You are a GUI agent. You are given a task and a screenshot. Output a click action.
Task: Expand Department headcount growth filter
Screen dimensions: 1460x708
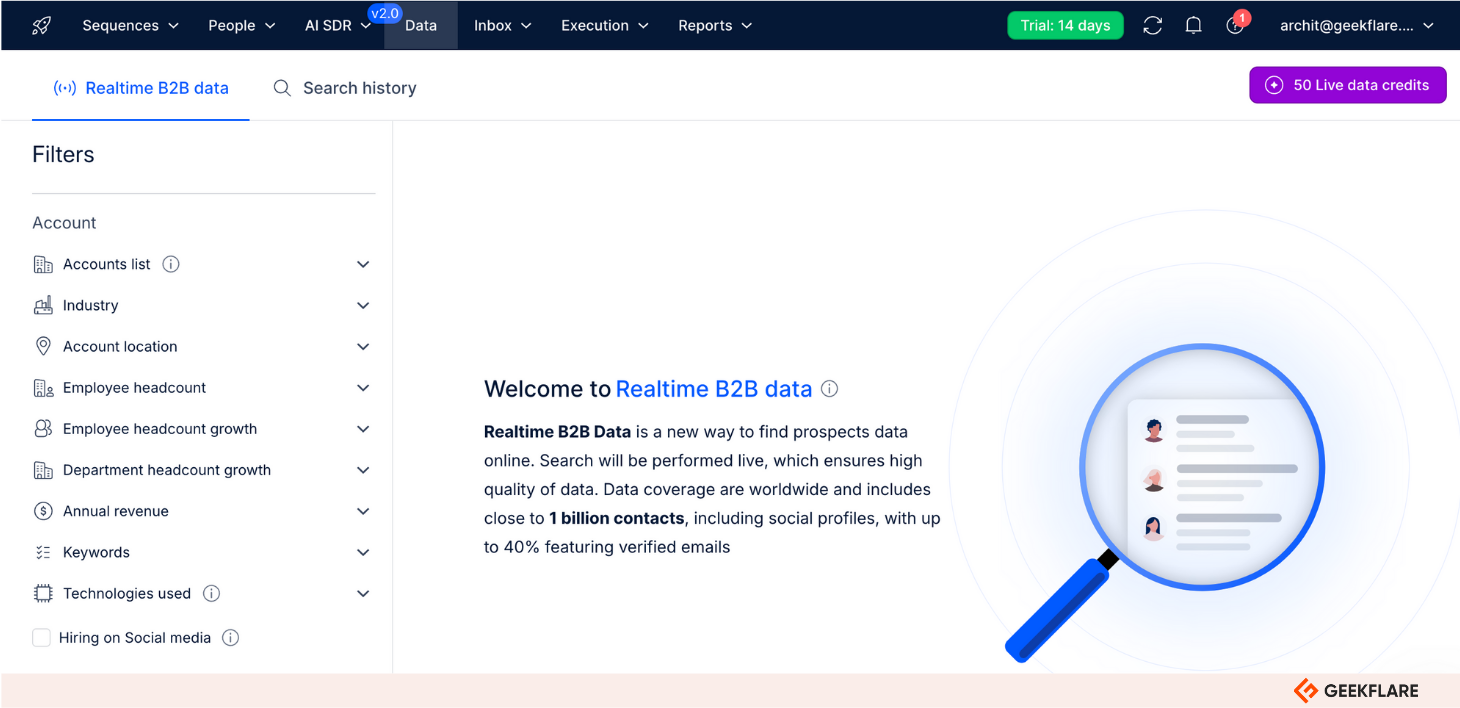tap(363, 470)
